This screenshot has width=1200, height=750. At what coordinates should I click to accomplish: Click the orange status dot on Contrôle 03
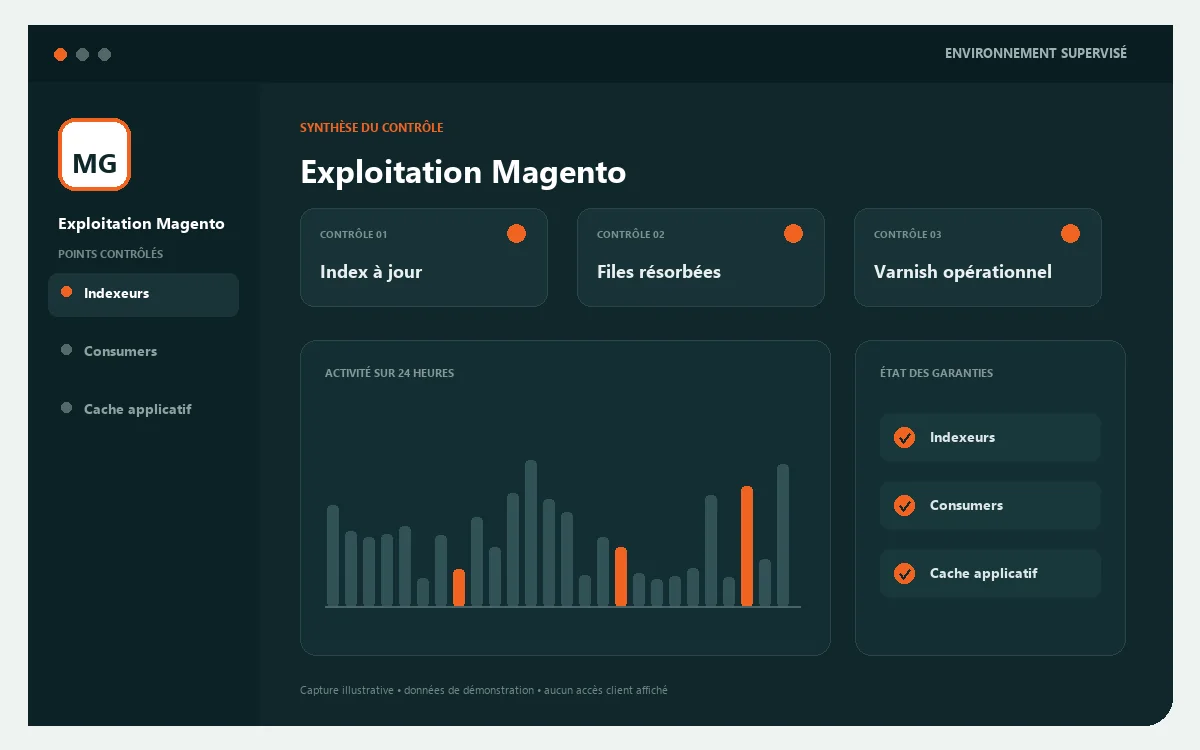(x=1070, y=234)
